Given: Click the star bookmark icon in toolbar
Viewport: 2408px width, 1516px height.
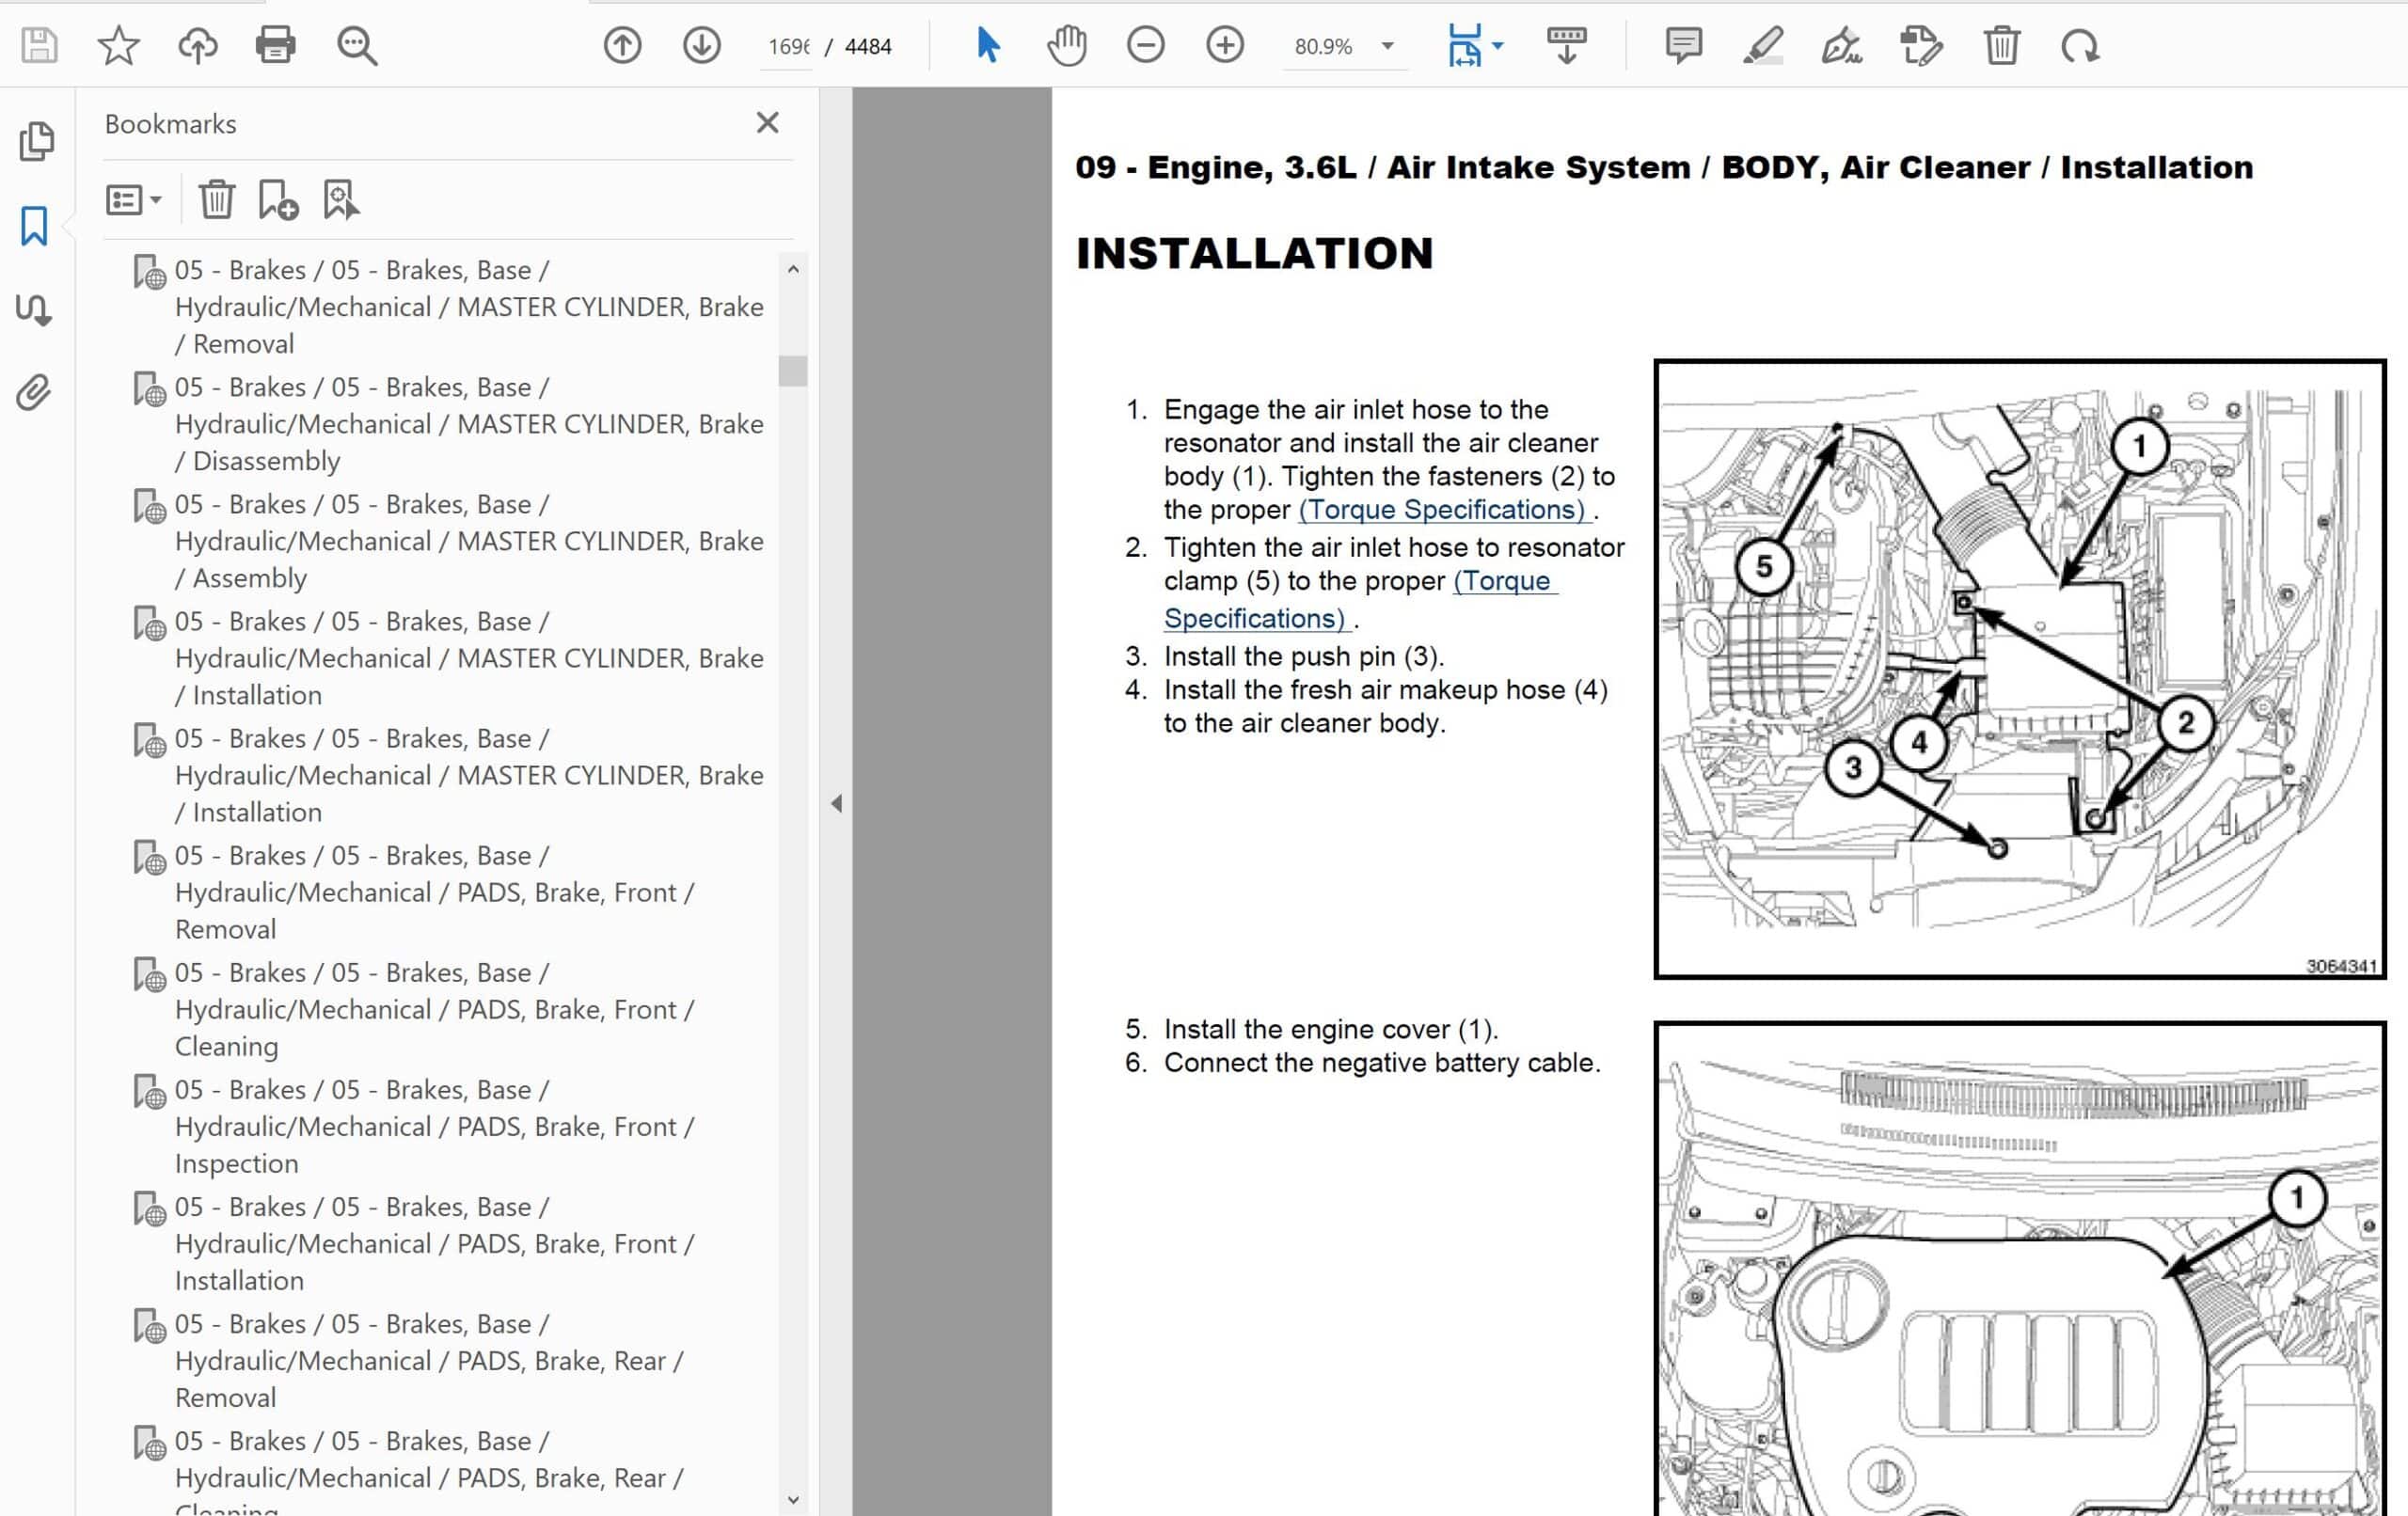Looking at the screenshot, I should [x=118, y=46].
